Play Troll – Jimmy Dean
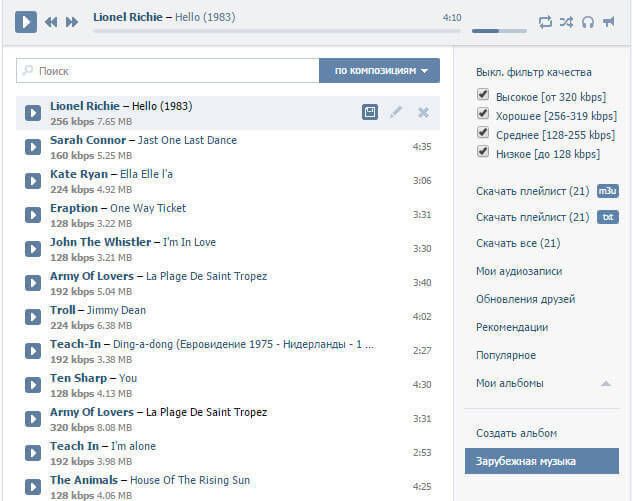 (33, 317)
